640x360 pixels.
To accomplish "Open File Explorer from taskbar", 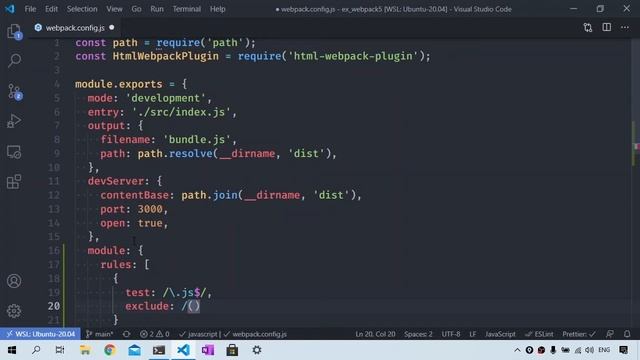I will (85, 350).
